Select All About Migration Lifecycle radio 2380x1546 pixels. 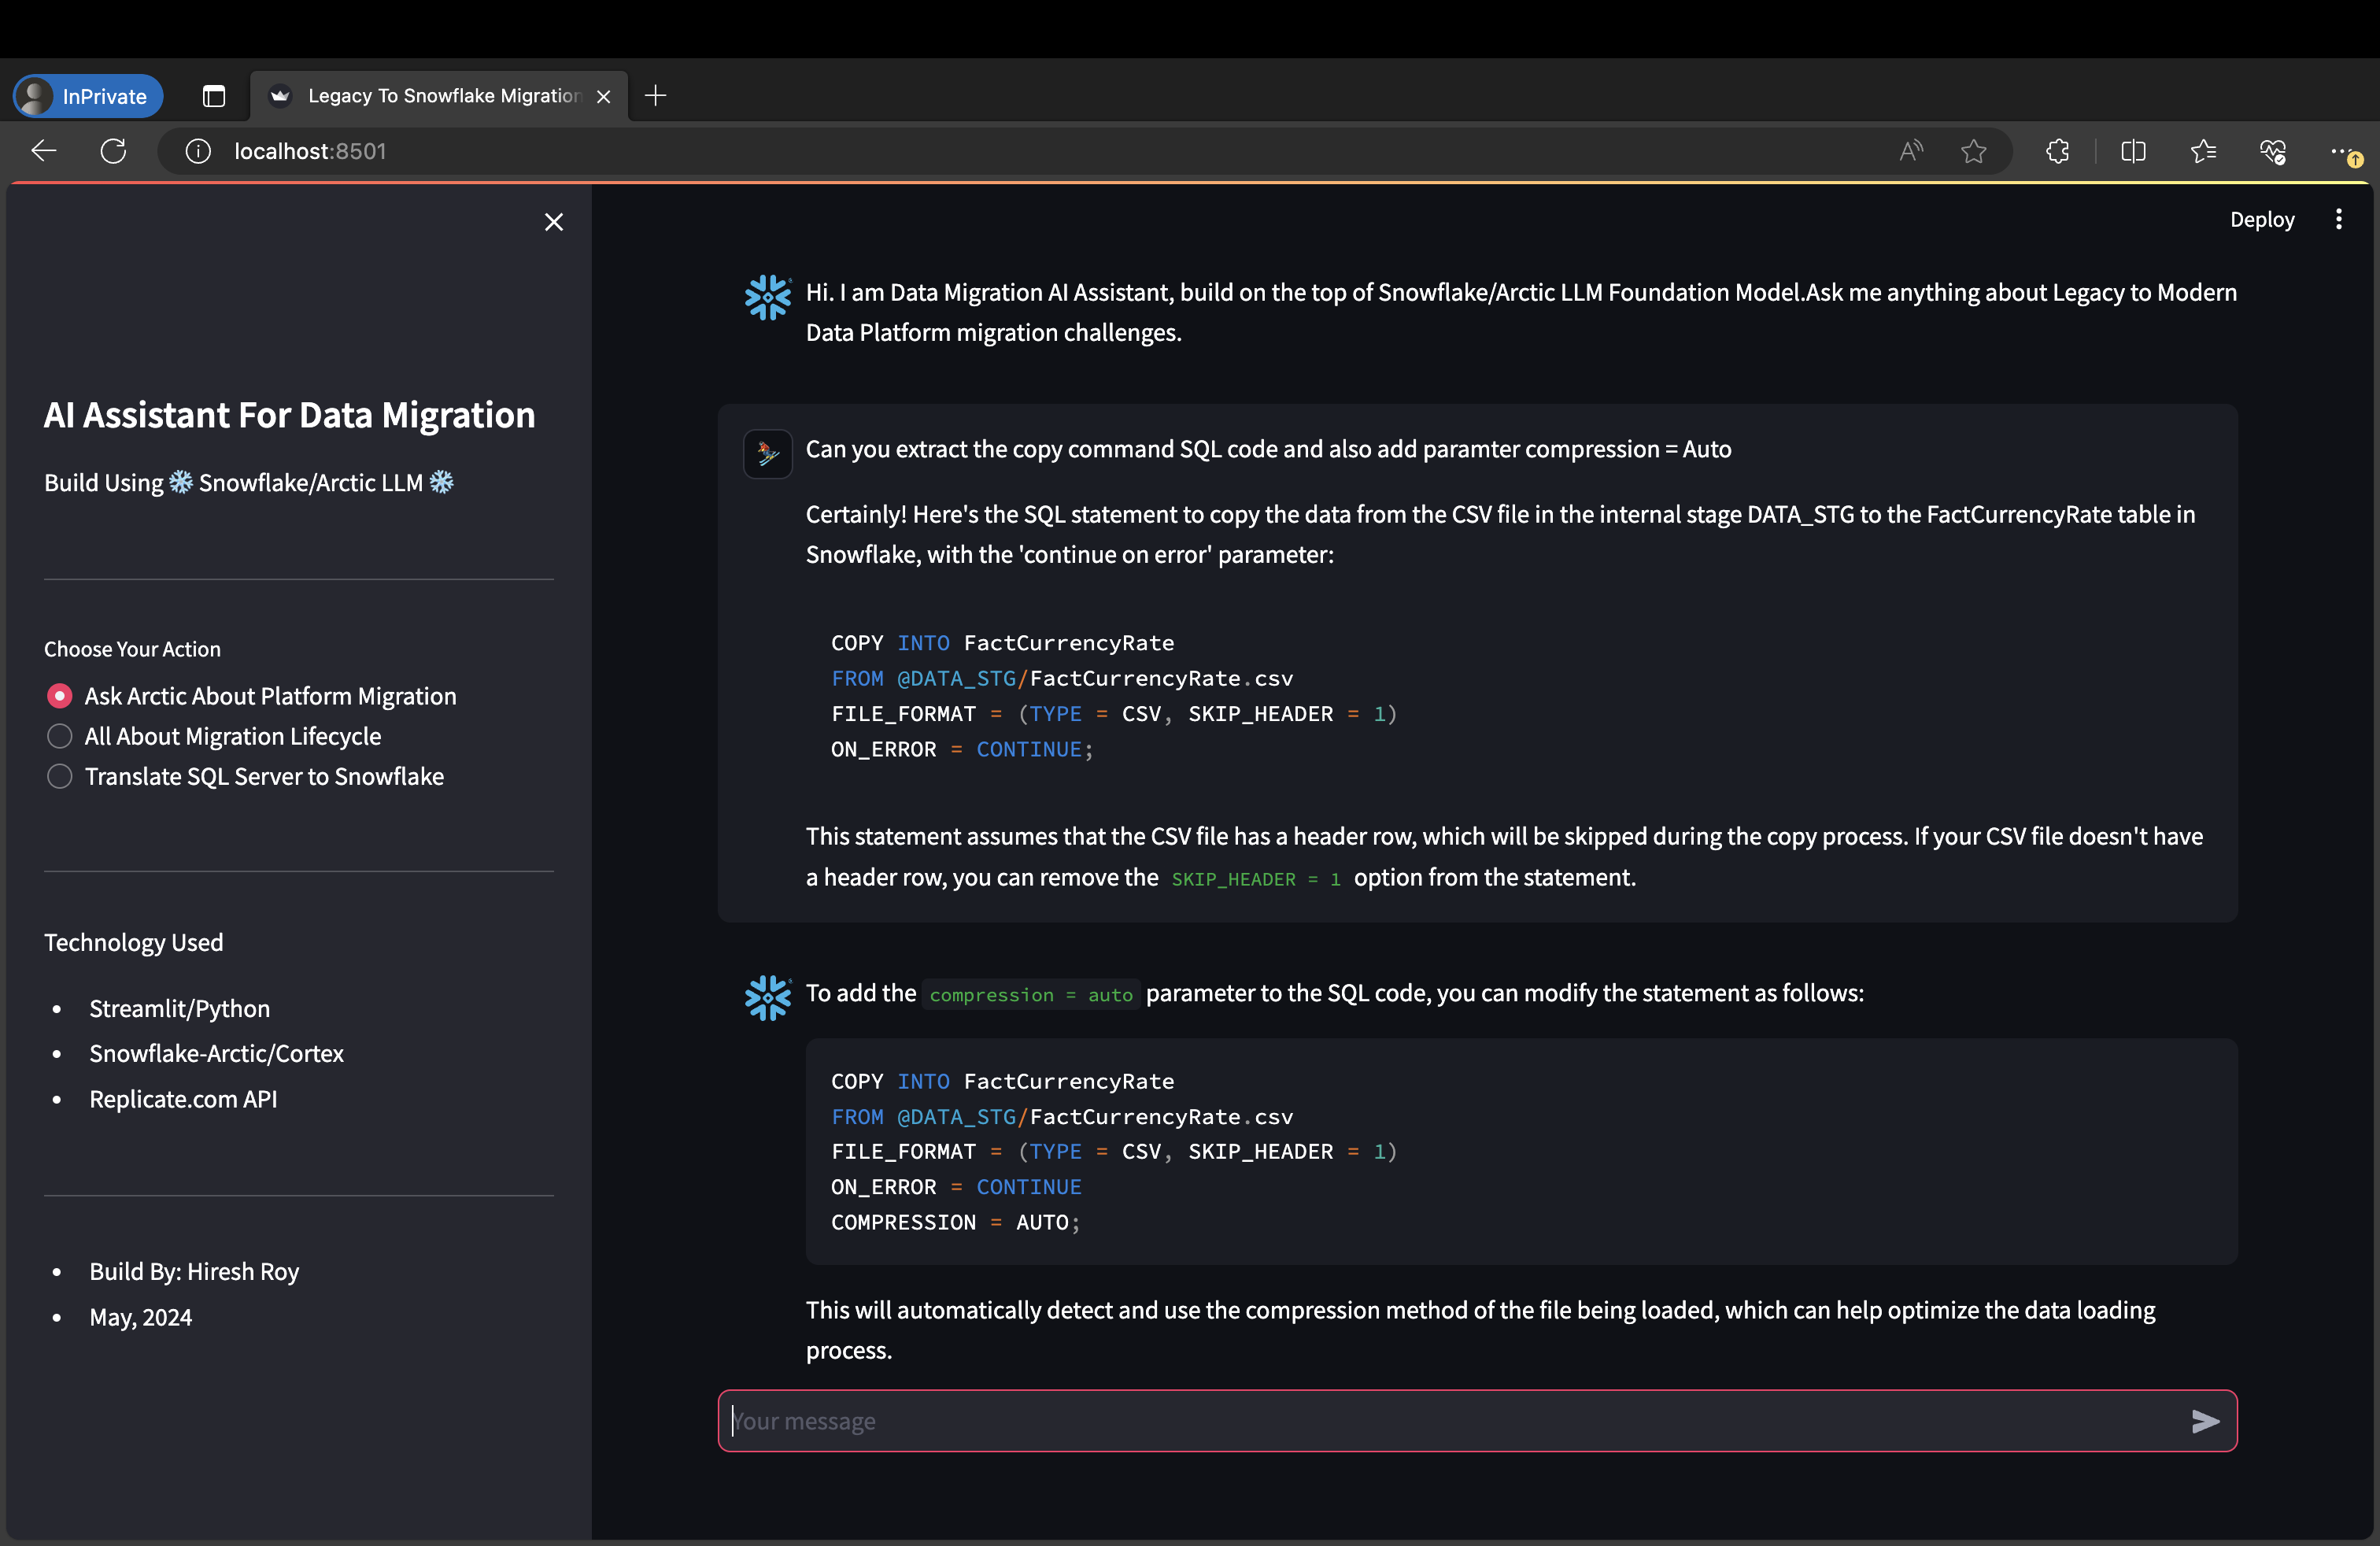coord(60,736)
